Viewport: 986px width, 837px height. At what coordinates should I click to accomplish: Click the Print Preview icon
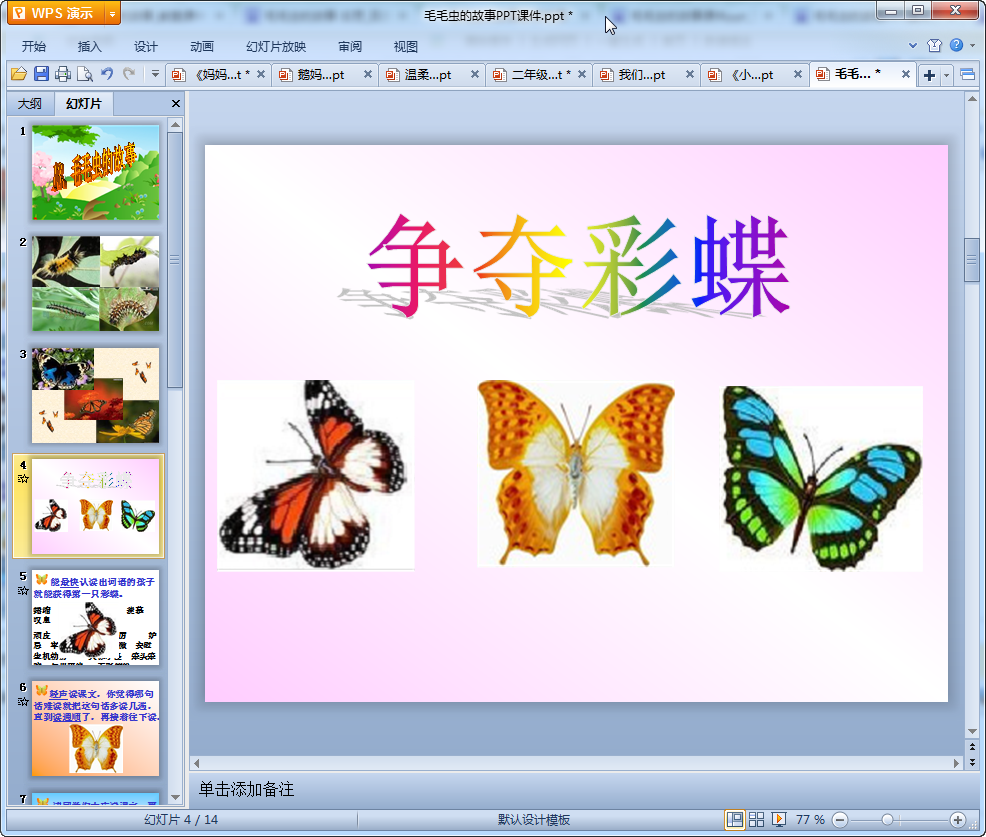85,74
